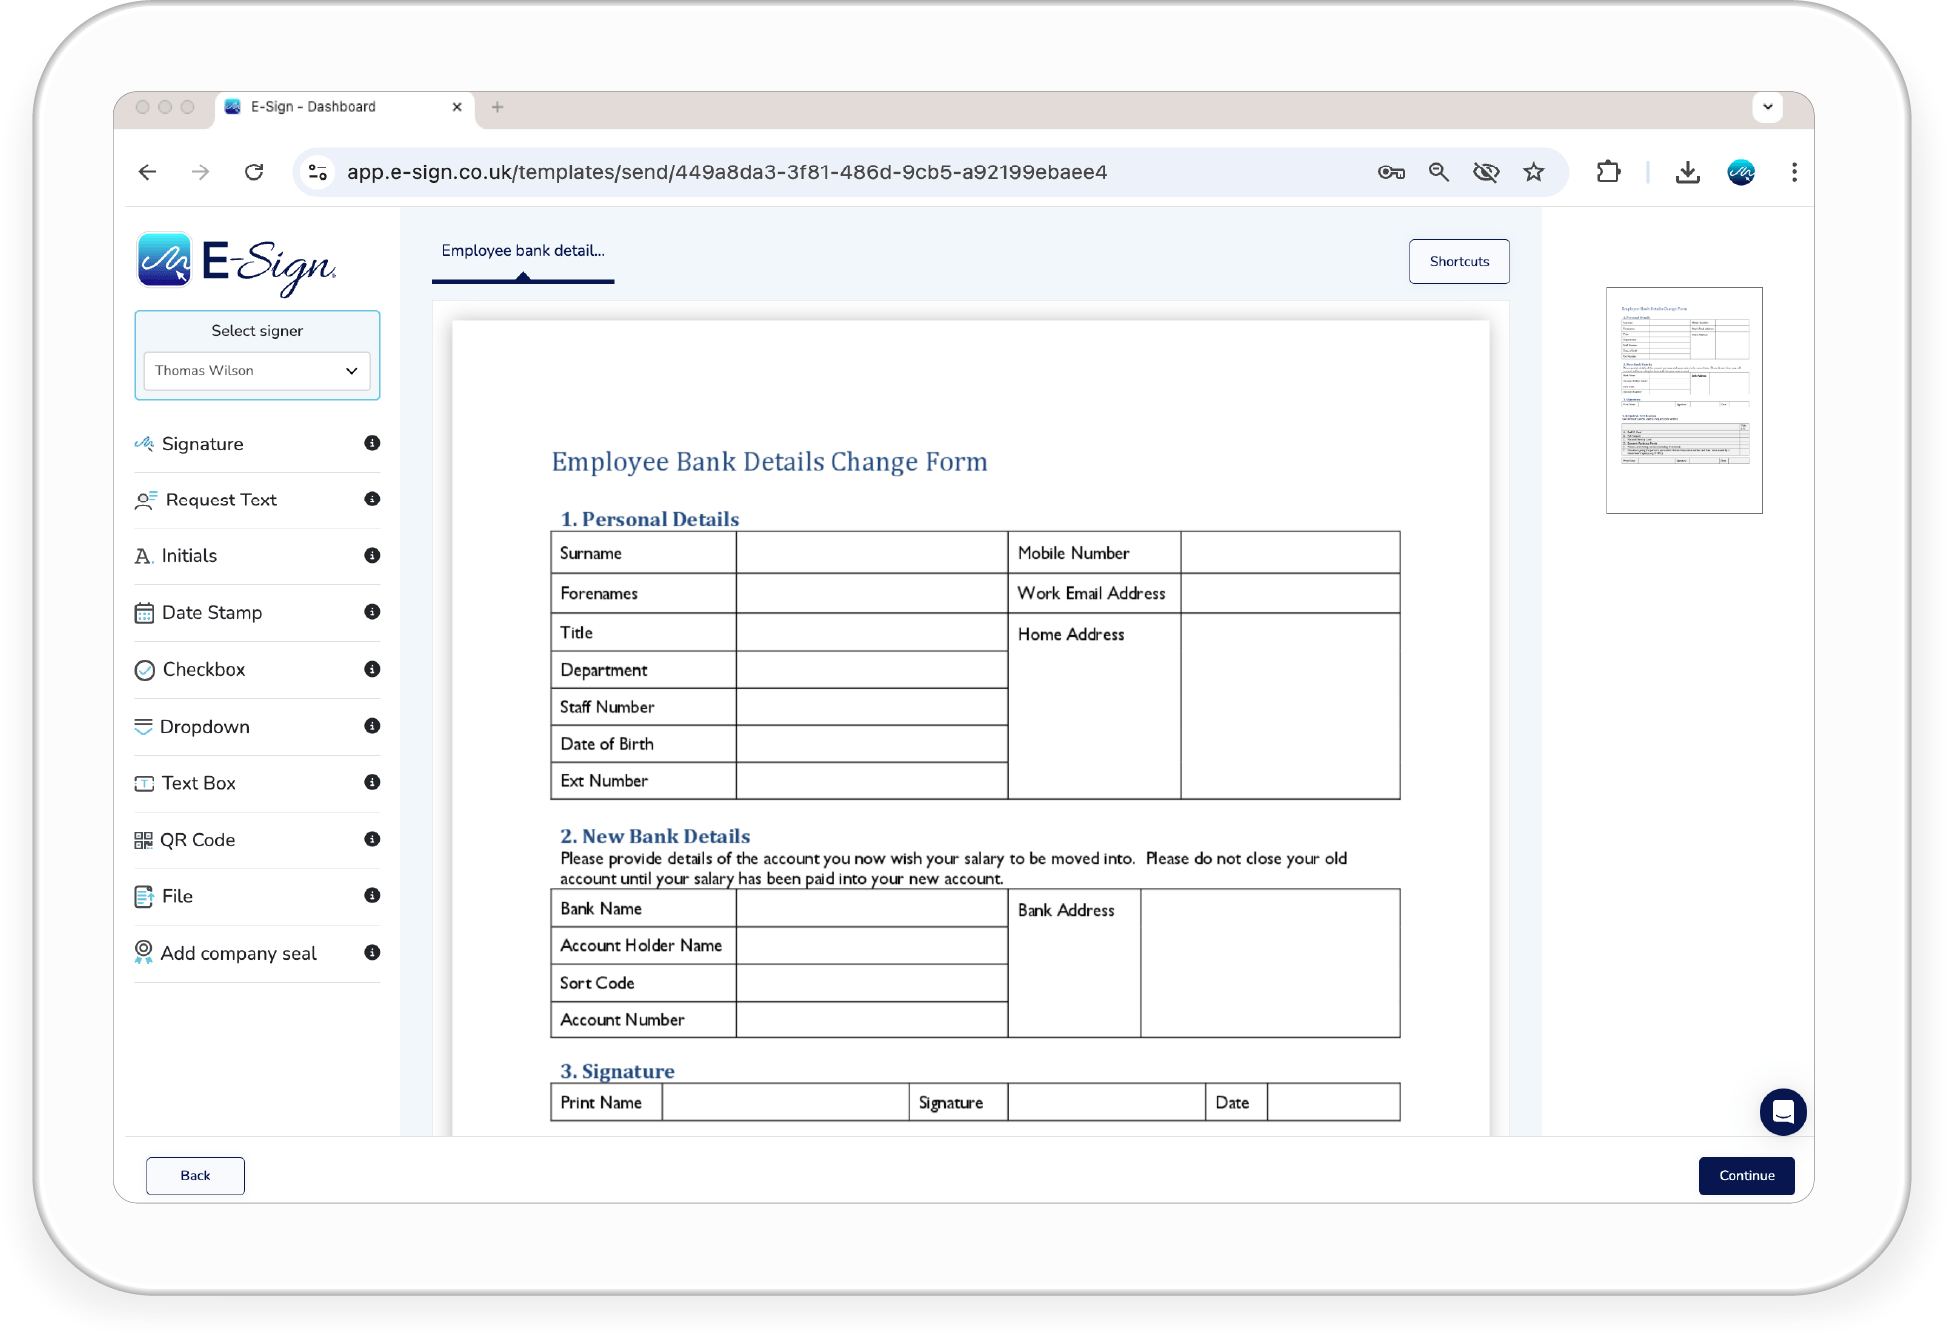Show info for the Initials field

click(x=372, y=555)
